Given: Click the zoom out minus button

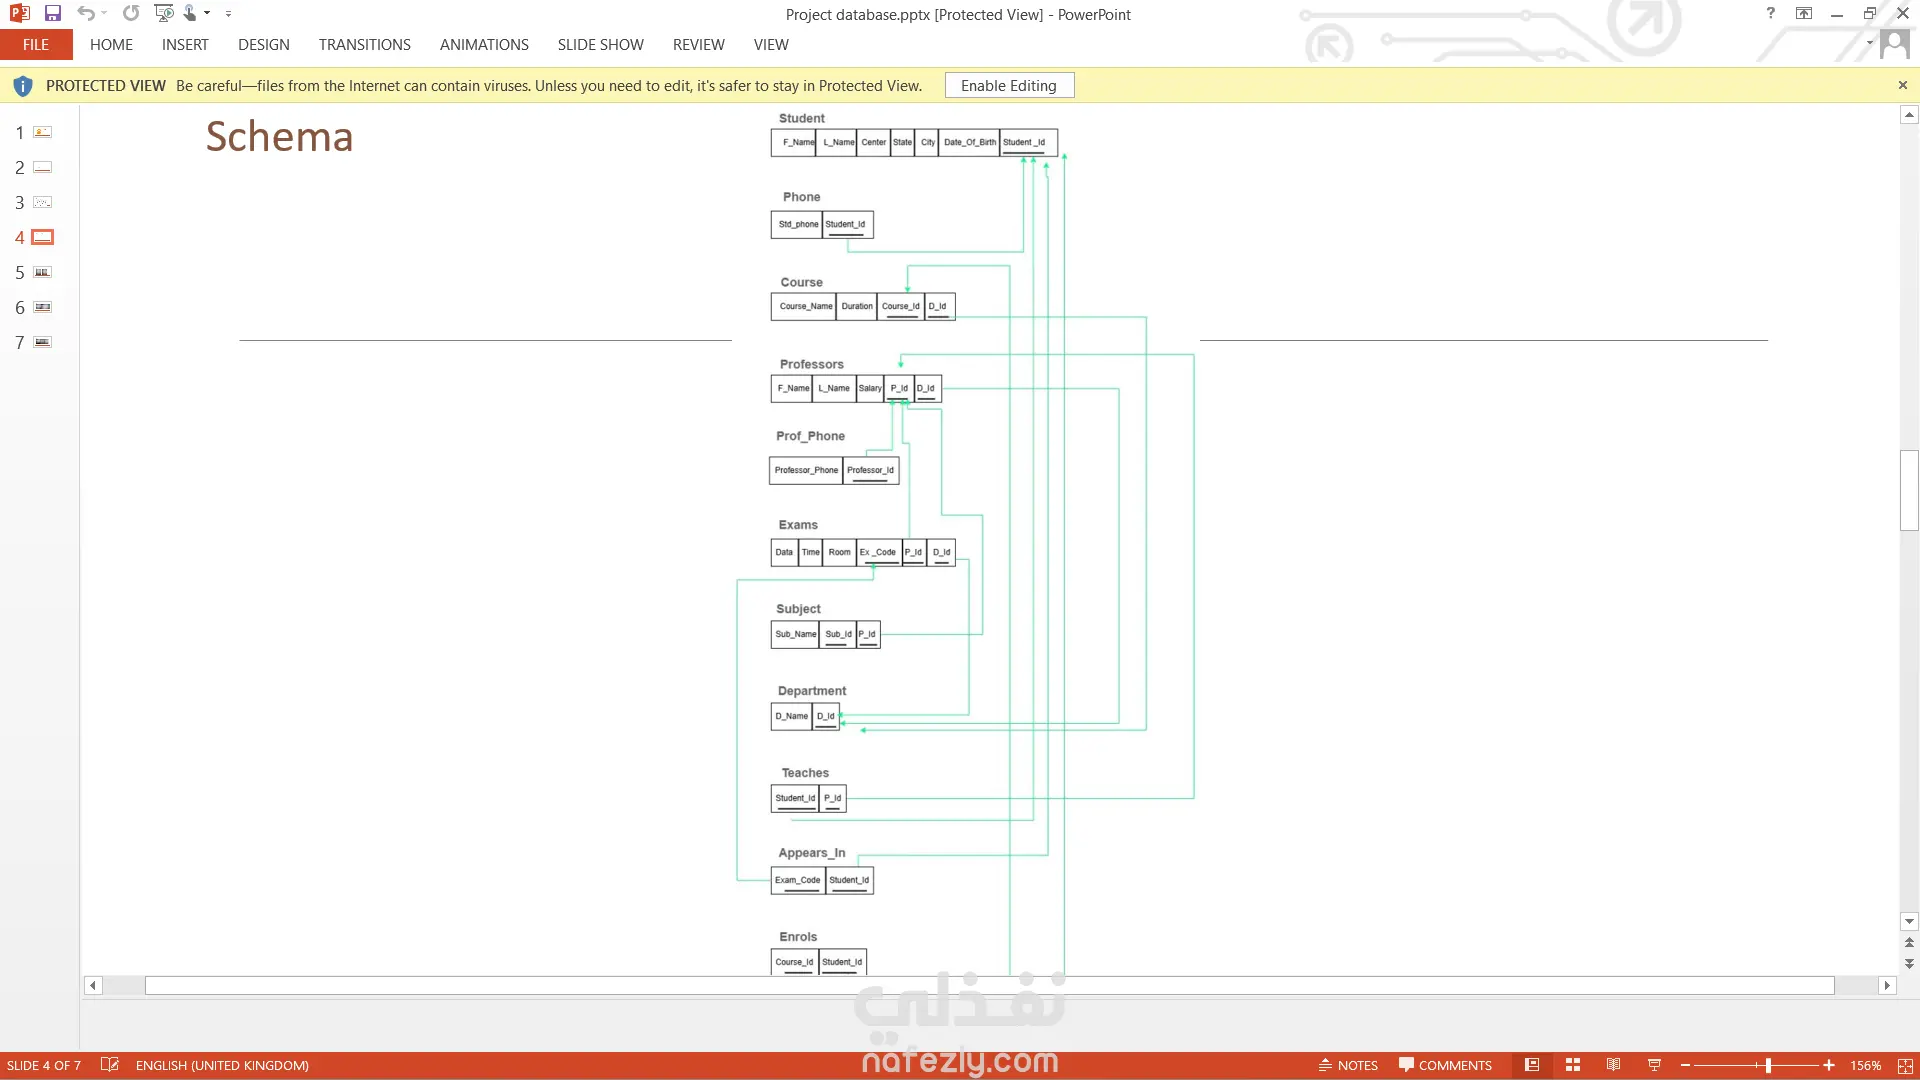Looking at the screenshot, I should point(1685,1066).
